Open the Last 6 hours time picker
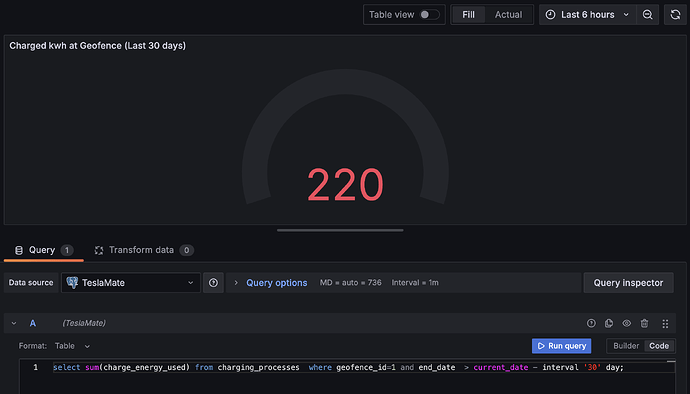Screen dimensions: 690x394 point(587,15)
